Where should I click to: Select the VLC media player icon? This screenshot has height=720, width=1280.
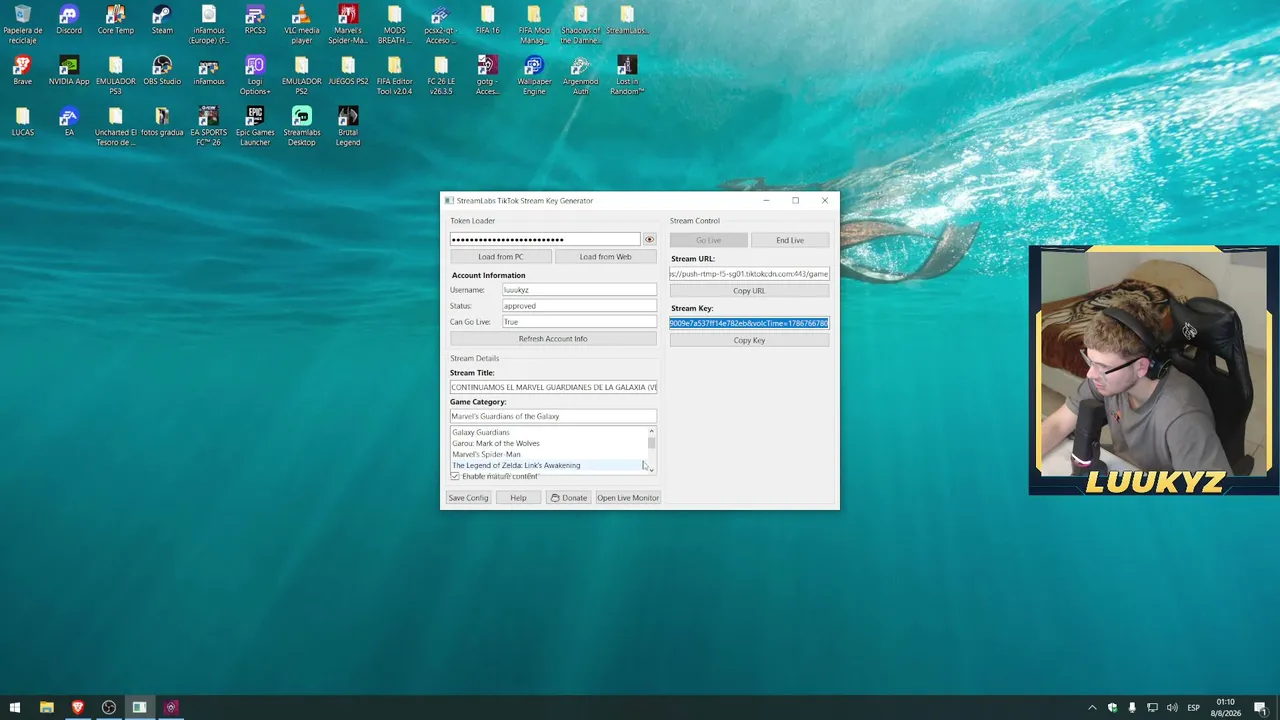point(301,25)
